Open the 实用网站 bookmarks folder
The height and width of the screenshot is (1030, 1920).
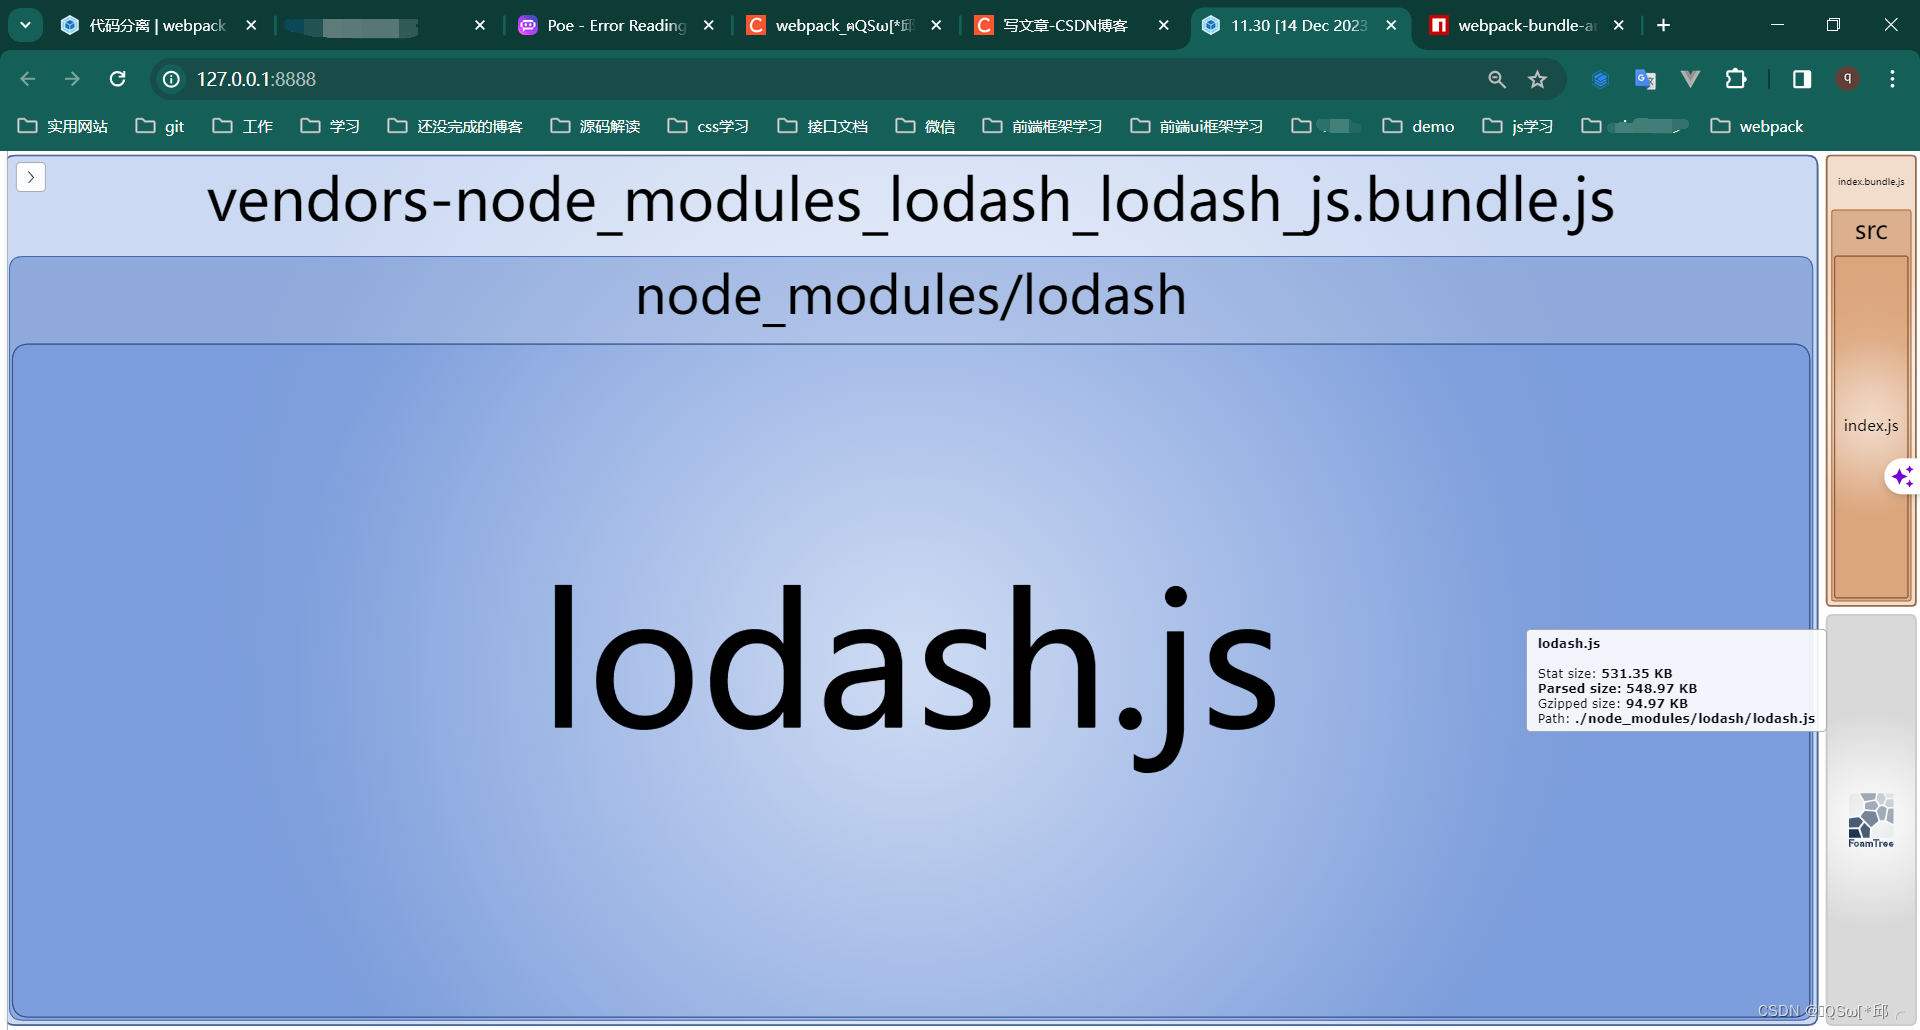pyautogui.click(x=63, y=126)
